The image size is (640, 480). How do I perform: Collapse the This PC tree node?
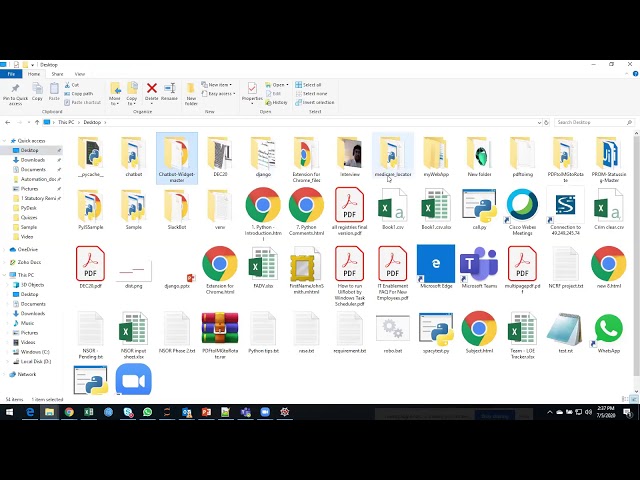(4, 275)
